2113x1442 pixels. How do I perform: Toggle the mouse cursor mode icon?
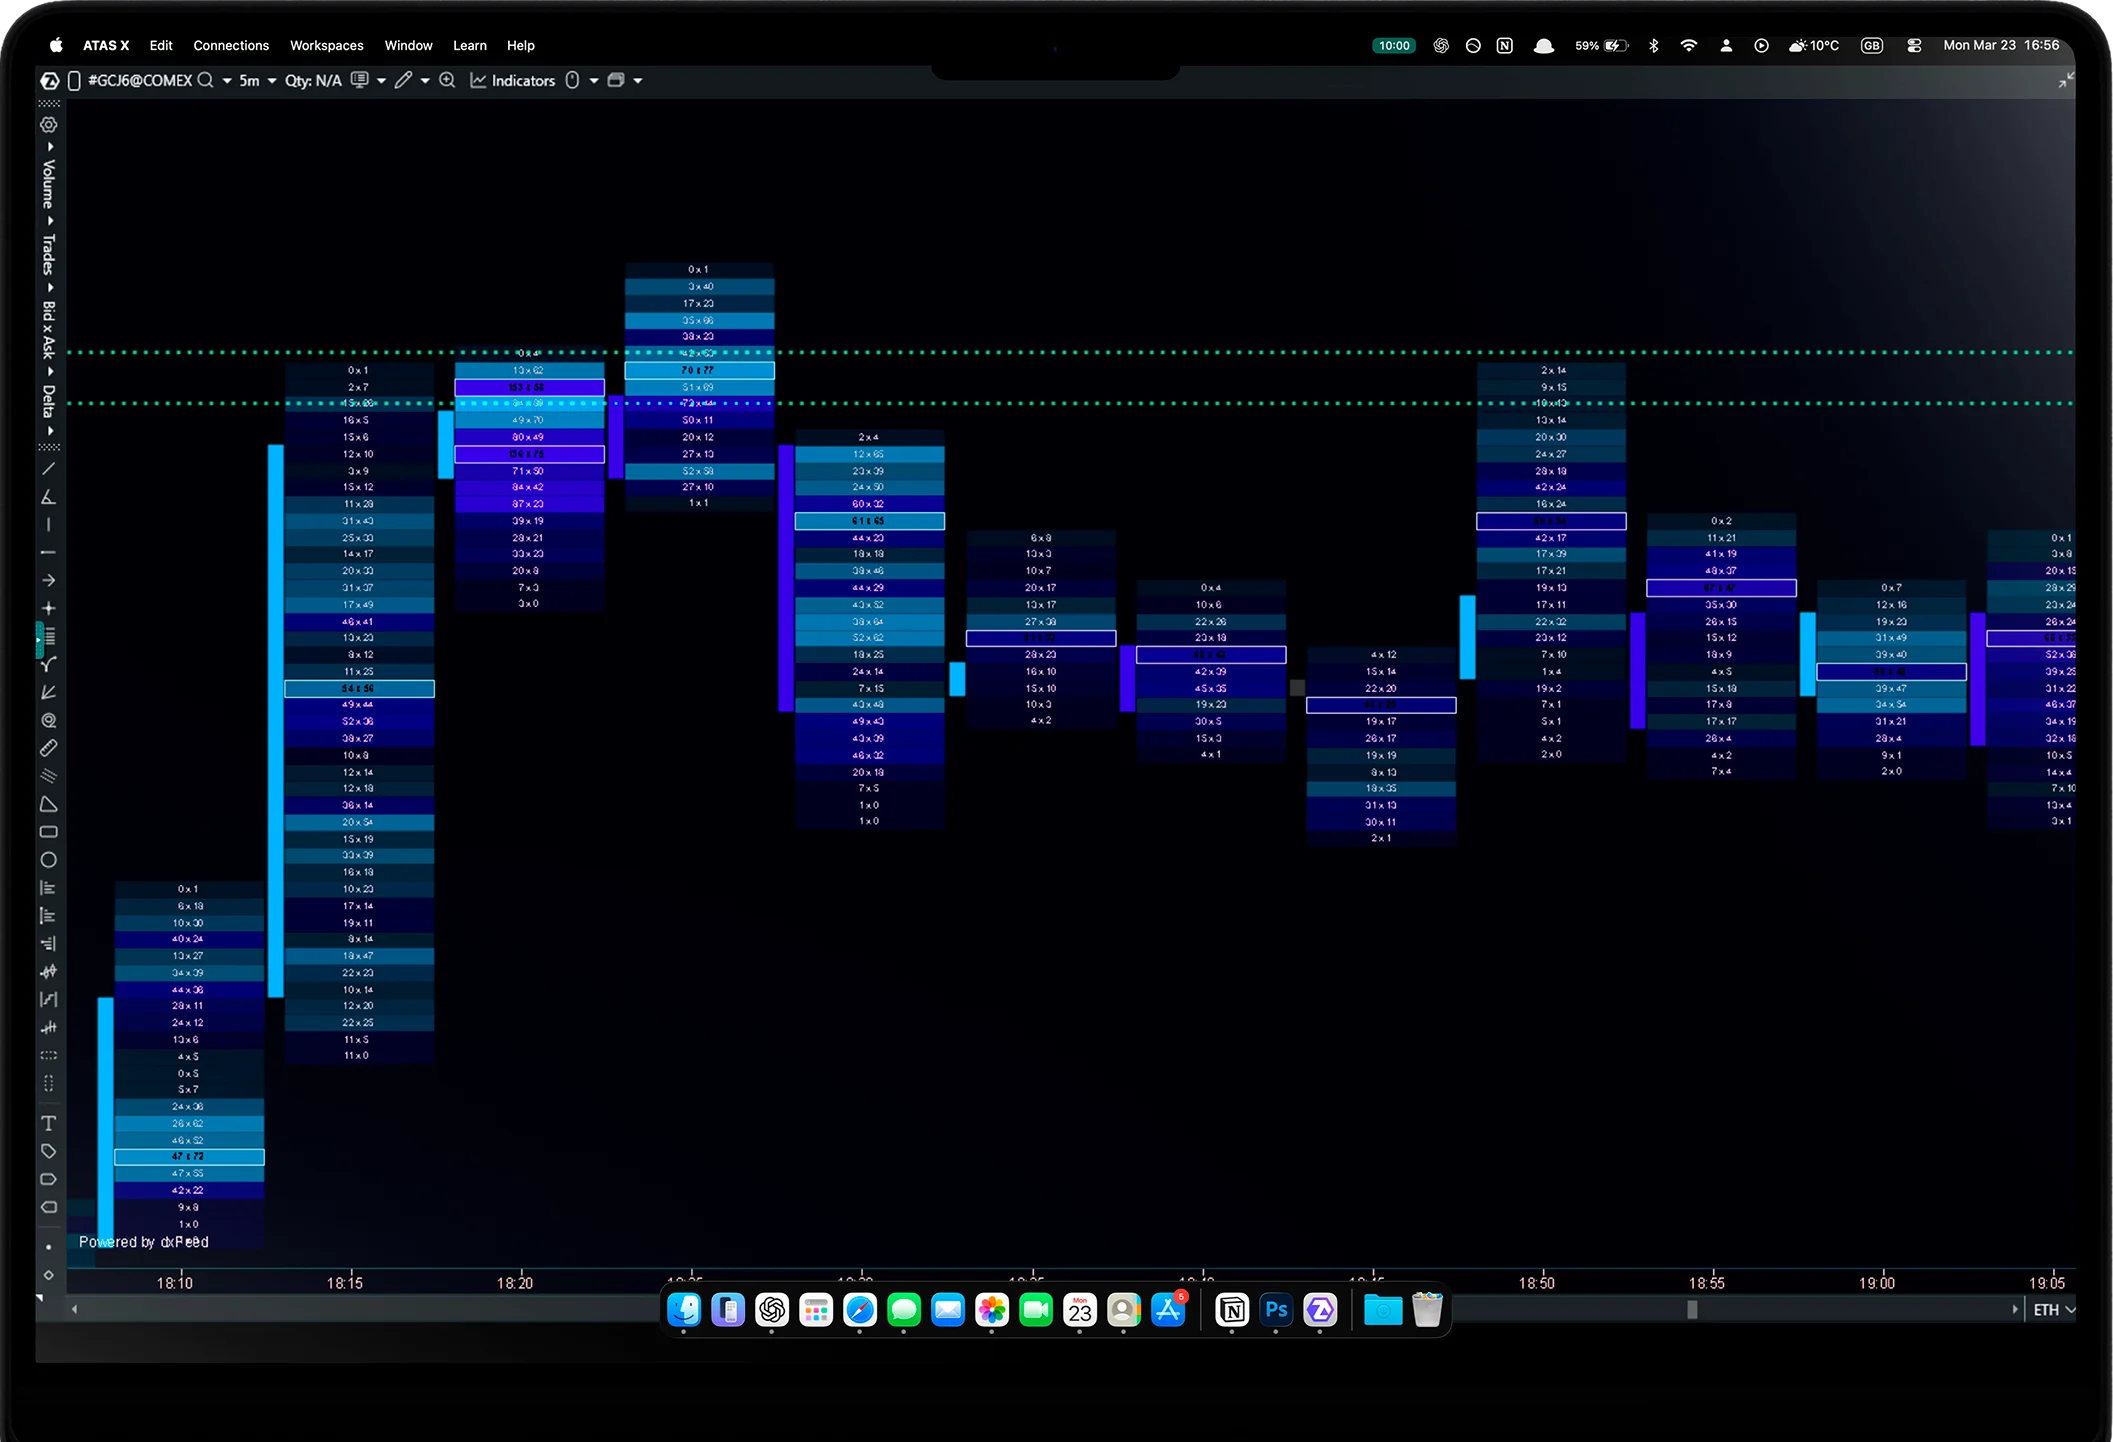tap(572, 80)
